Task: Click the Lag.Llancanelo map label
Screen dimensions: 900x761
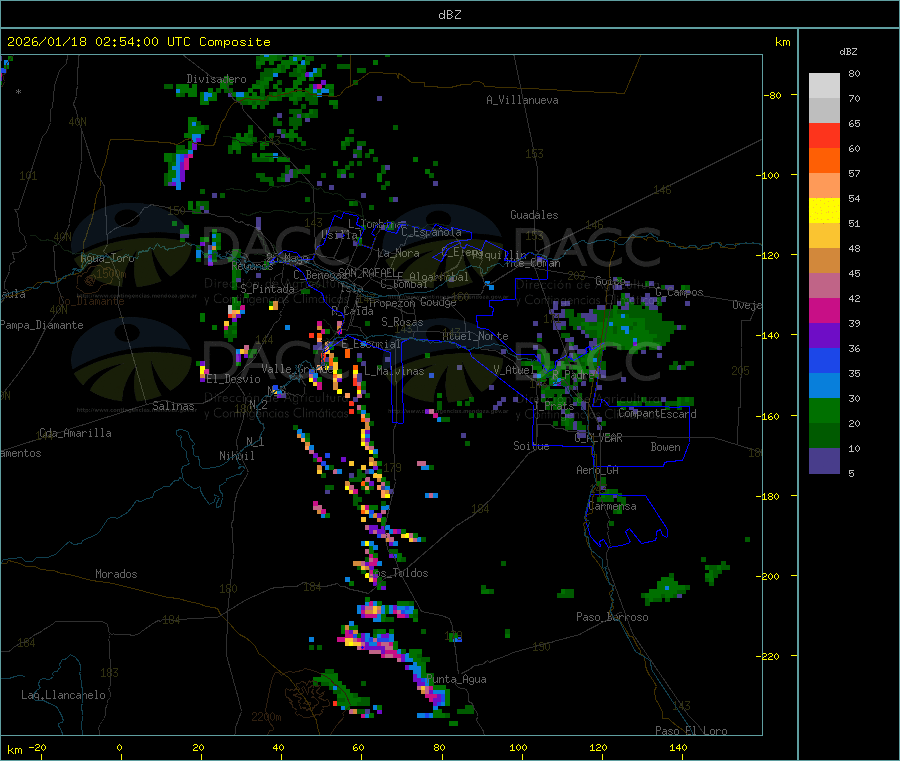Action: (x=63, y=695)
